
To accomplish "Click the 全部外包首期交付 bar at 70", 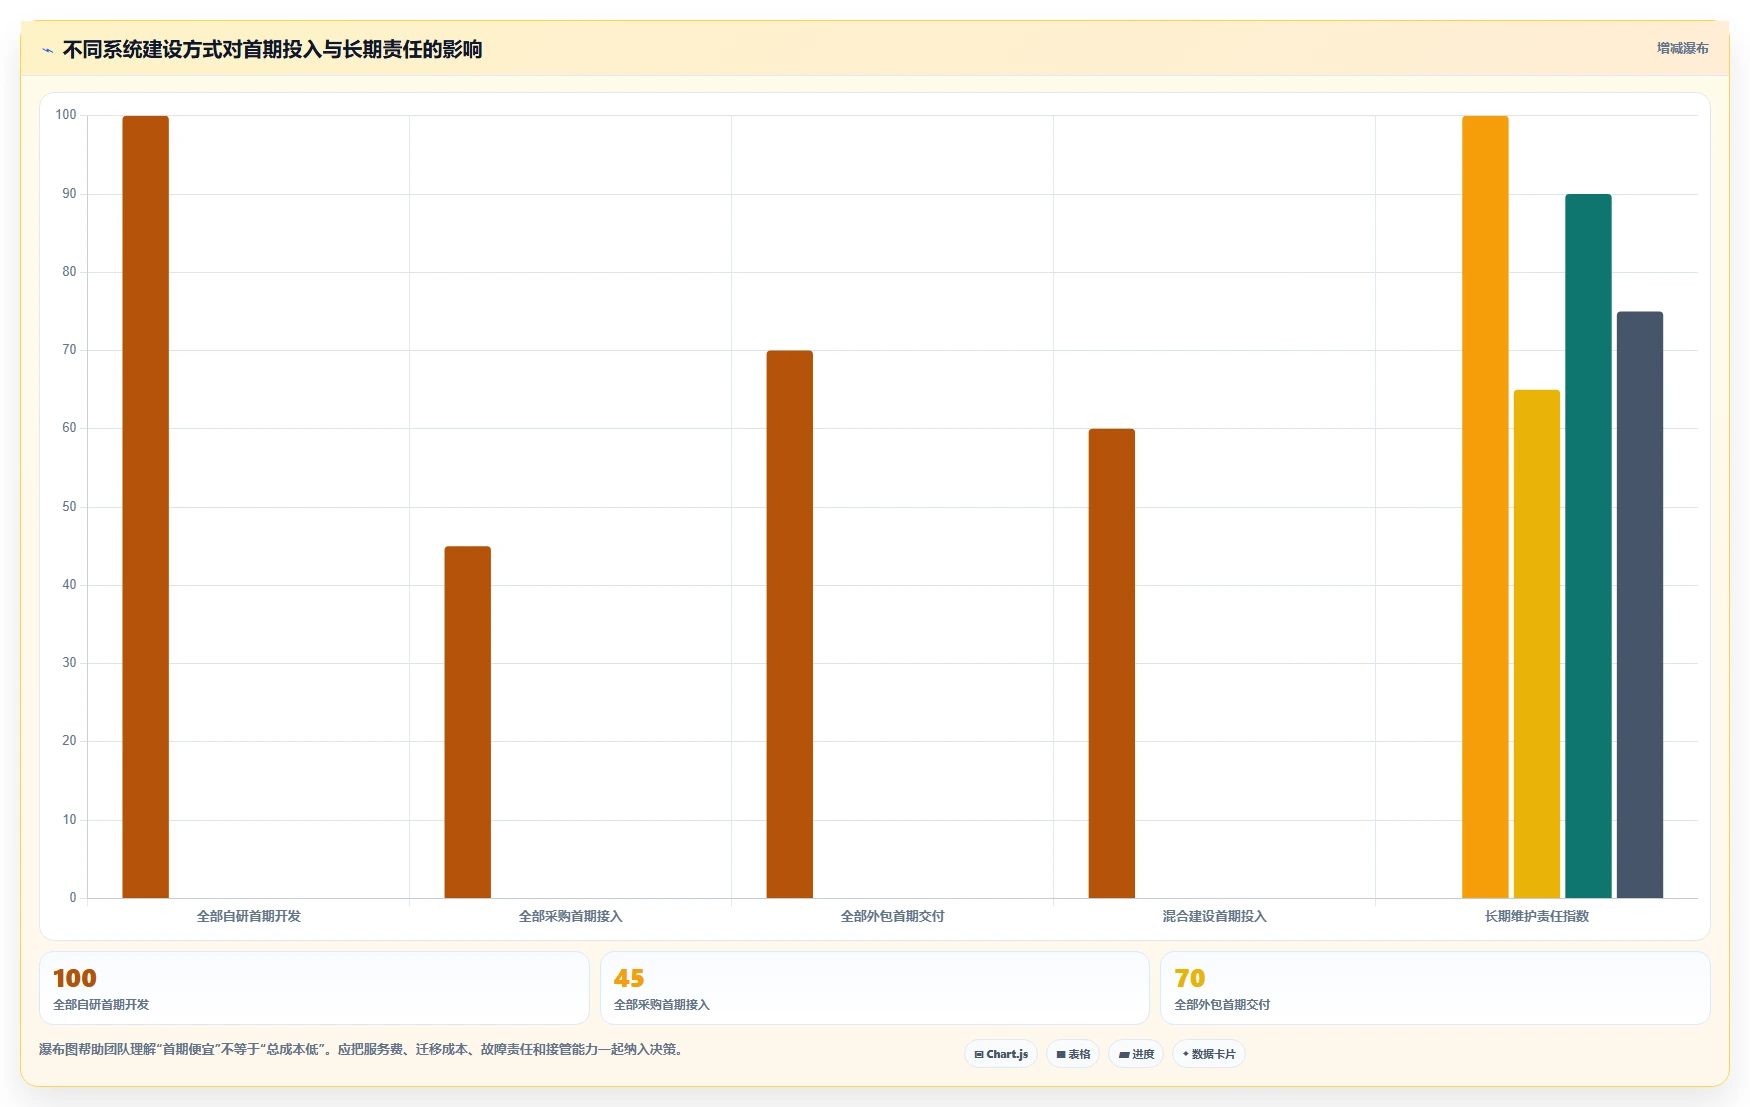I will pos(790,624).
